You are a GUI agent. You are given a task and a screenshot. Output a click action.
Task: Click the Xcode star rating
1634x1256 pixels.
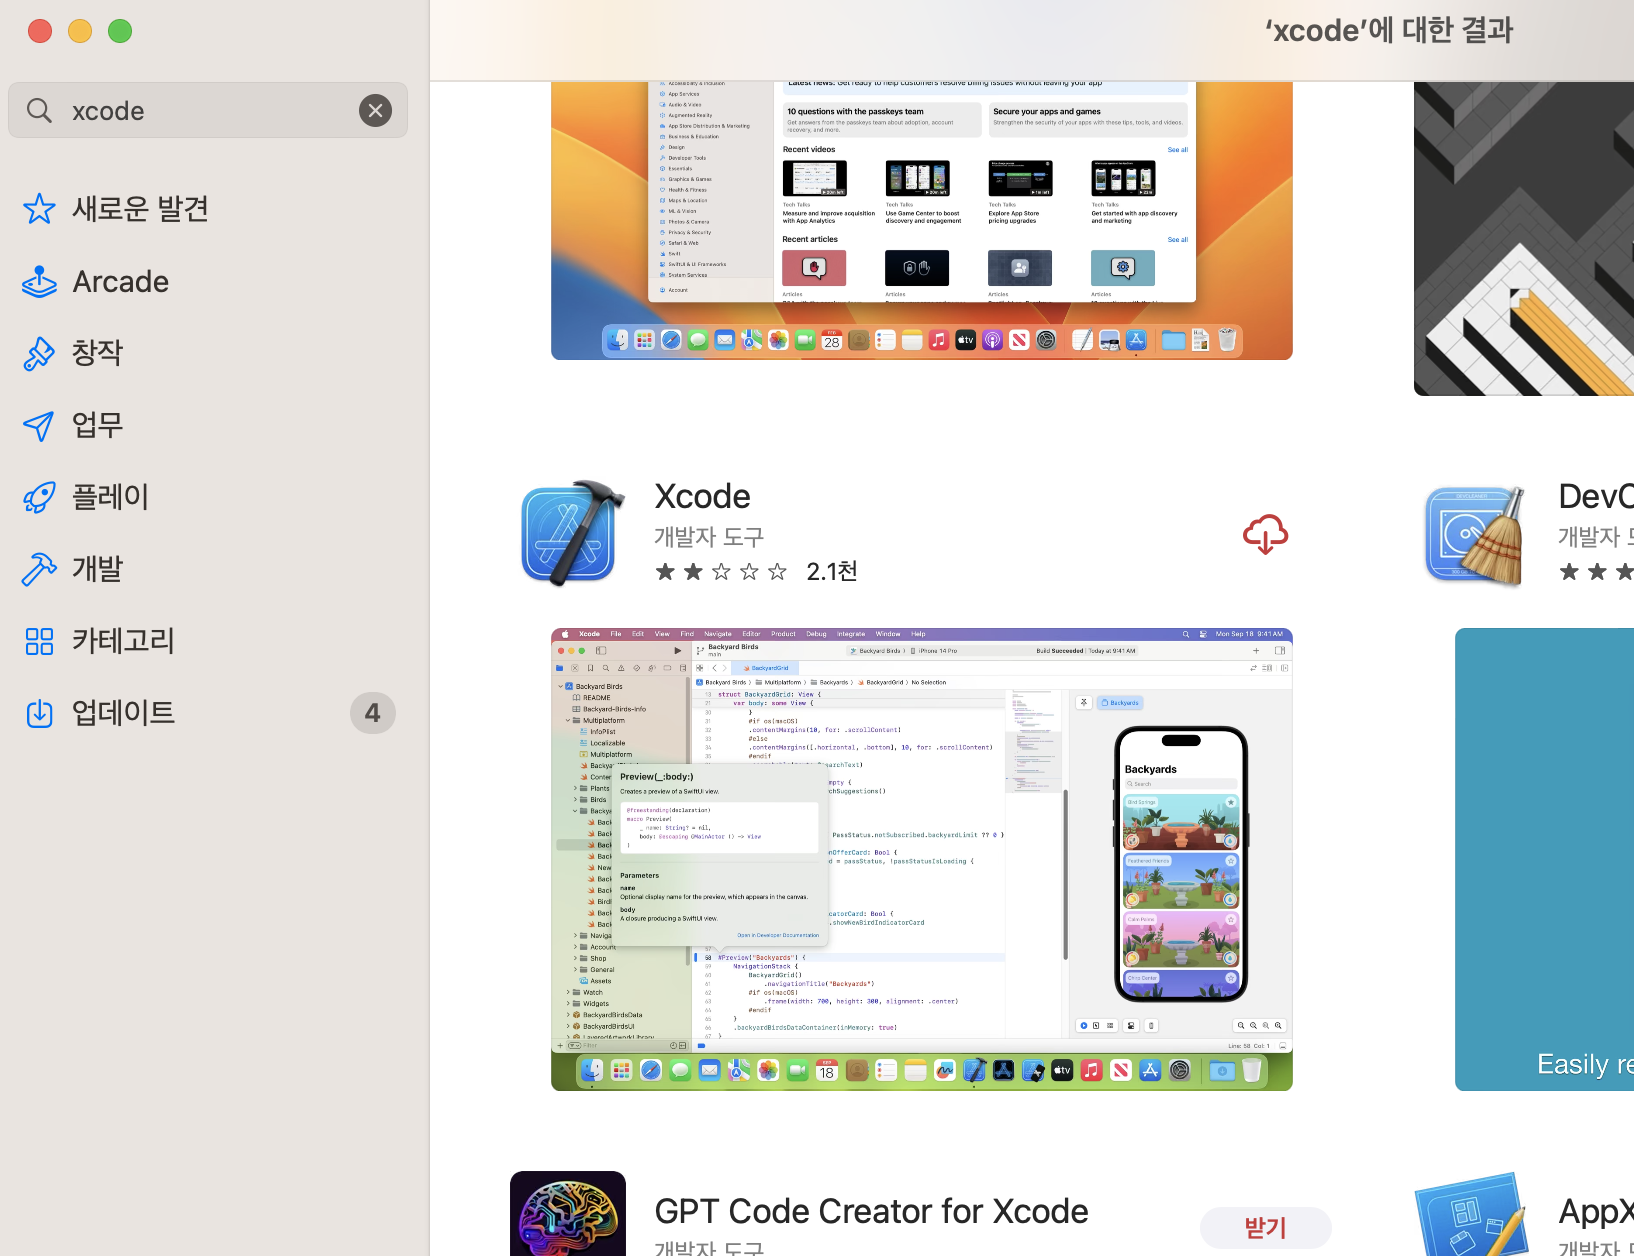[x=720, y=572]
